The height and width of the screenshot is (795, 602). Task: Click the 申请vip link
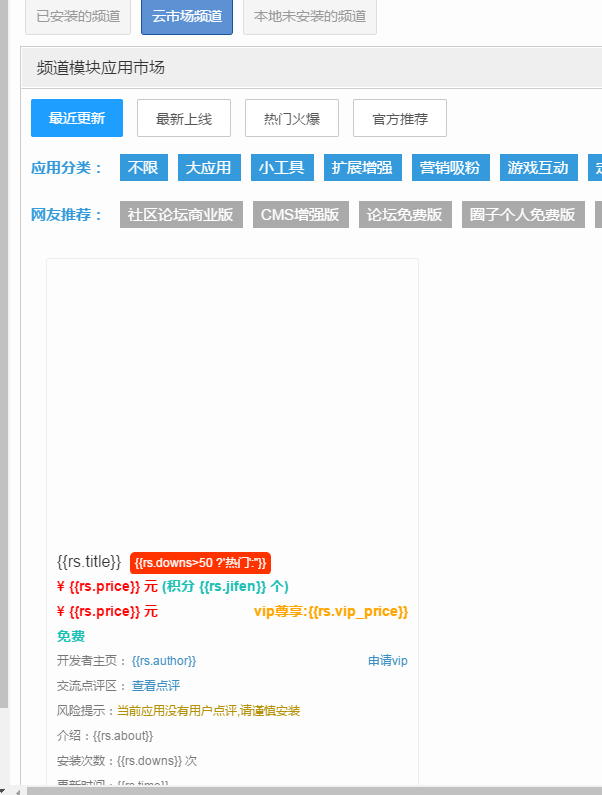click(x=387, y=661)
